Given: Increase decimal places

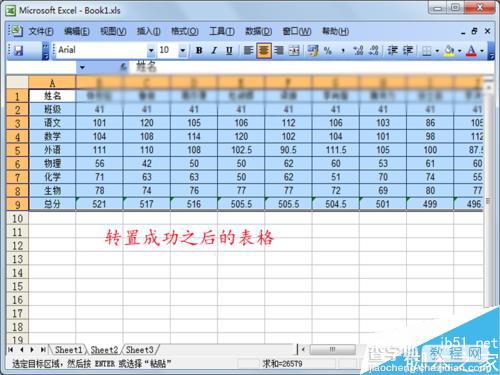Looking at the screenshot, I should 358,51.
